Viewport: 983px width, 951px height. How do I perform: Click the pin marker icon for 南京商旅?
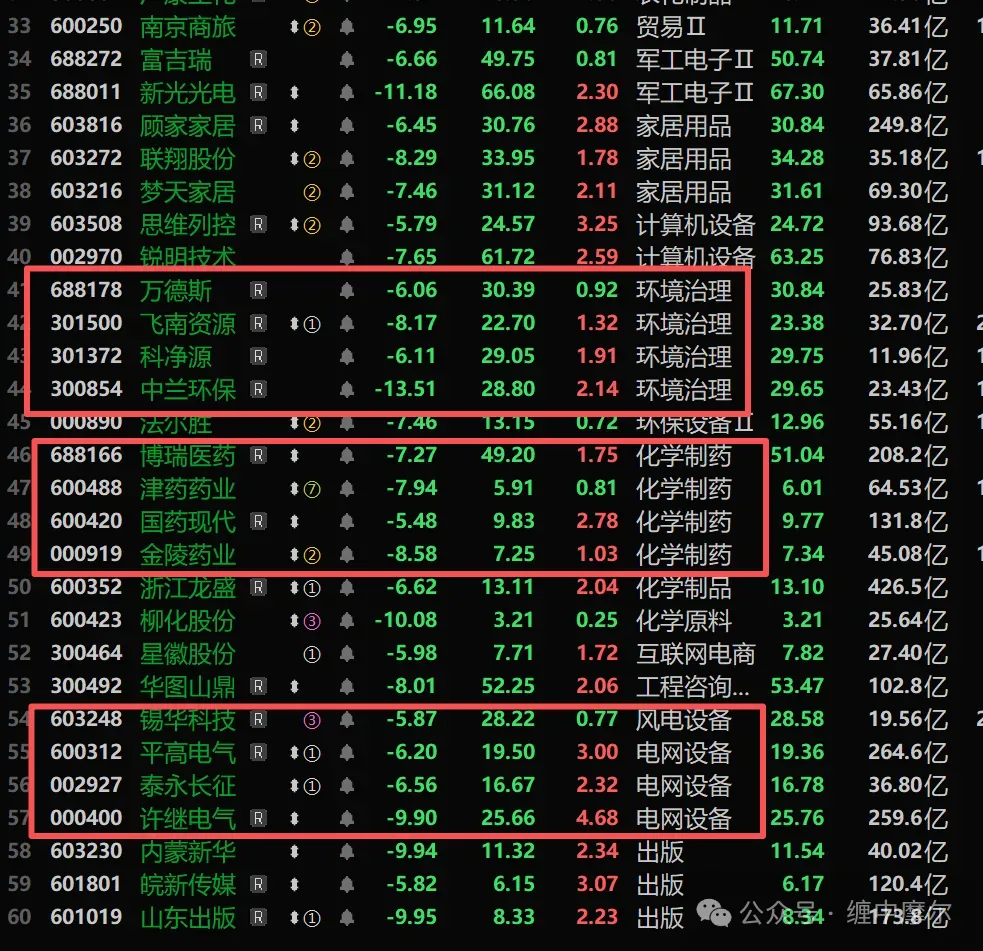click(x=294, y=27)
